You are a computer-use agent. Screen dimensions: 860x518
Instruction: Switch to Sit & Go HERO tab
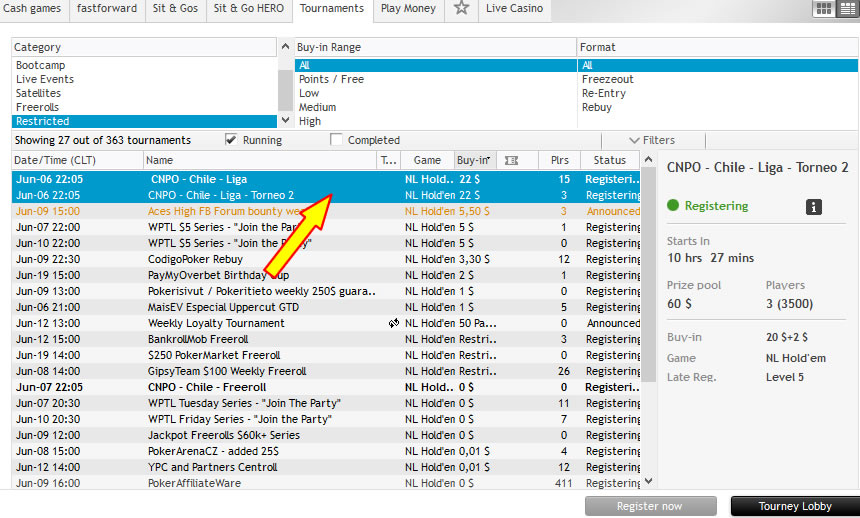249,8
